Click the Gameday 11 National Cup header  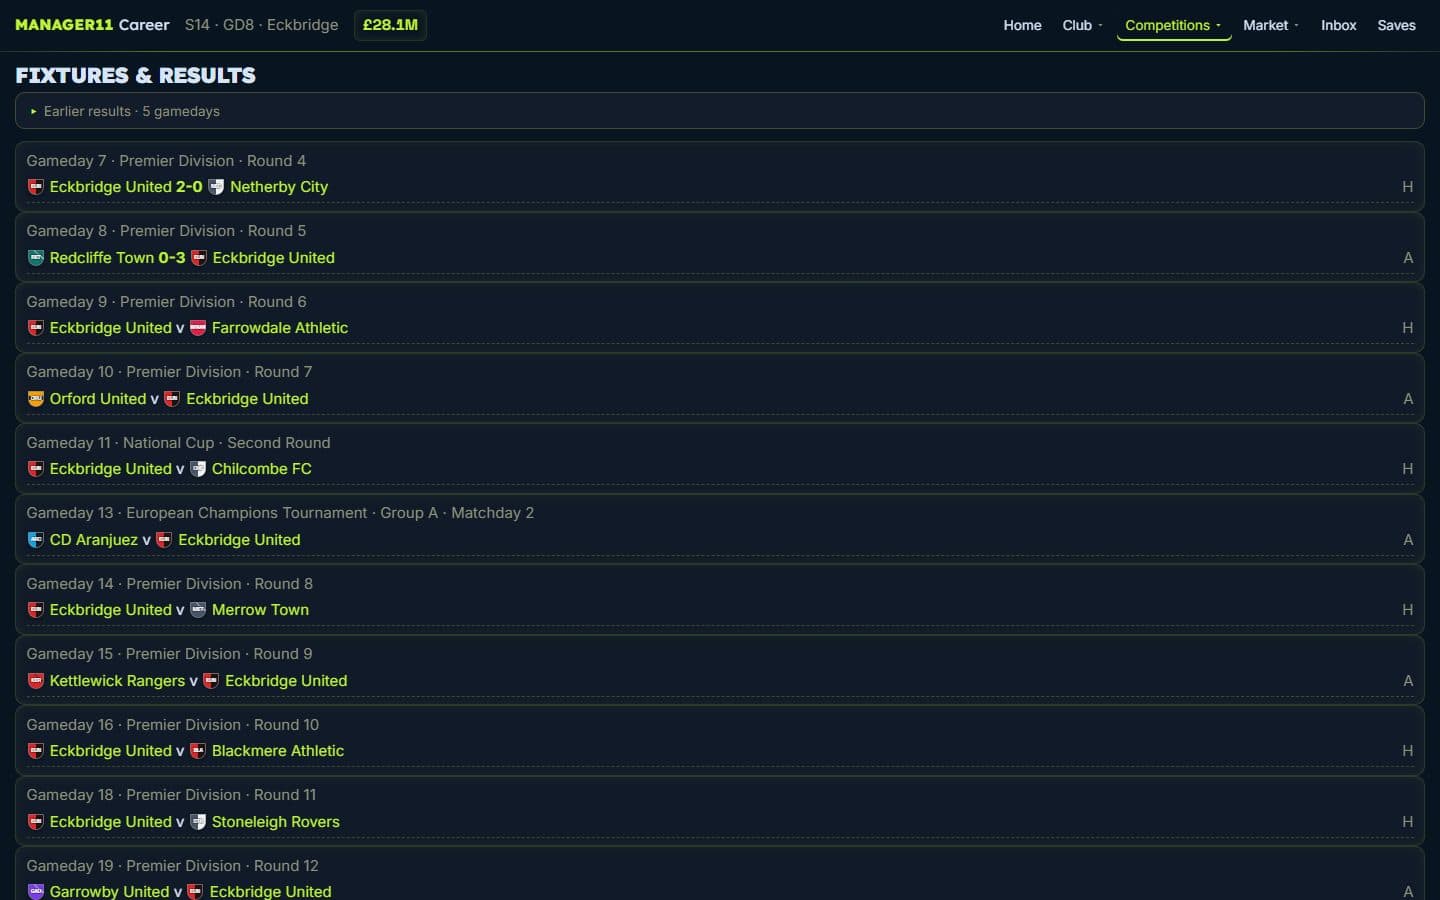click(178, 442)
